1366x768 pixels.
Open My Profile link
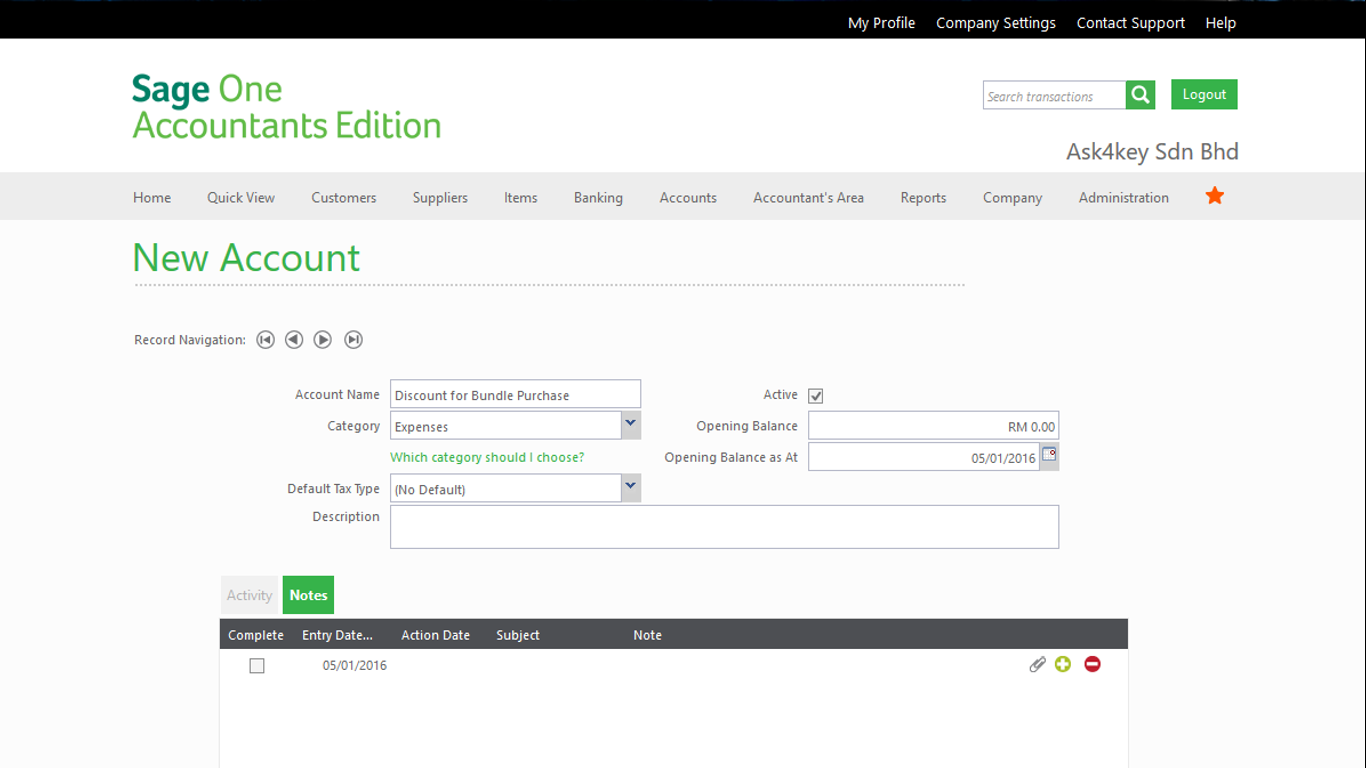[x=881, y=23]
